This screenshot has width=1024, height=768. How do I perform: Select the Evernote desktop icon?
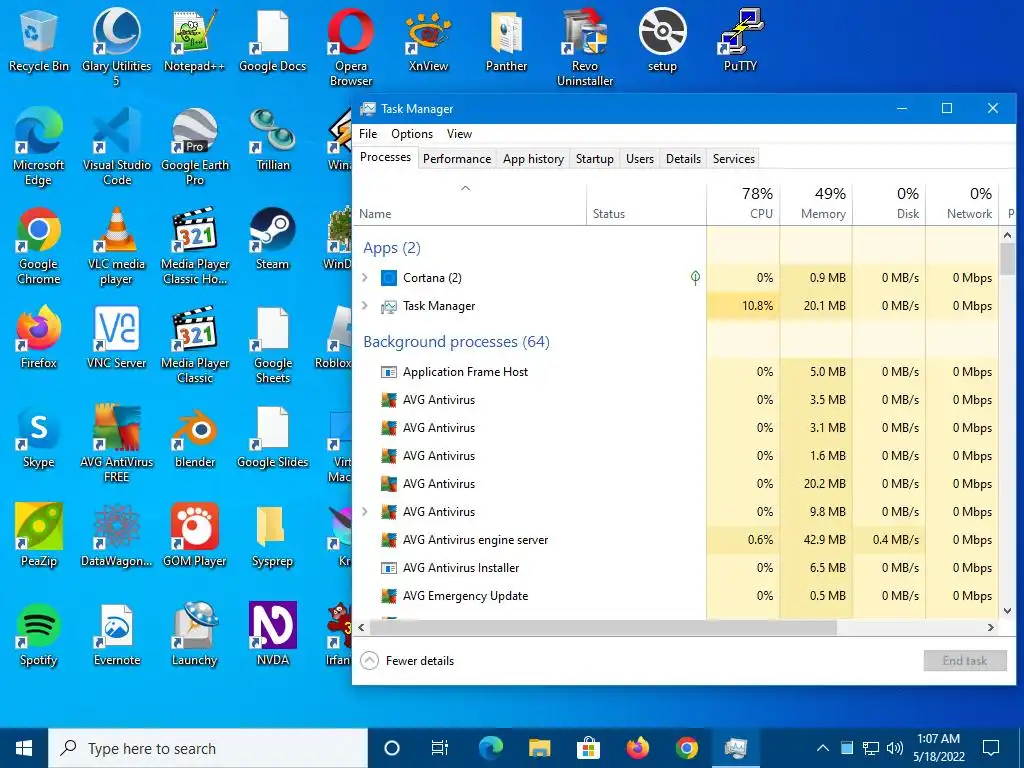pos(116,635)
